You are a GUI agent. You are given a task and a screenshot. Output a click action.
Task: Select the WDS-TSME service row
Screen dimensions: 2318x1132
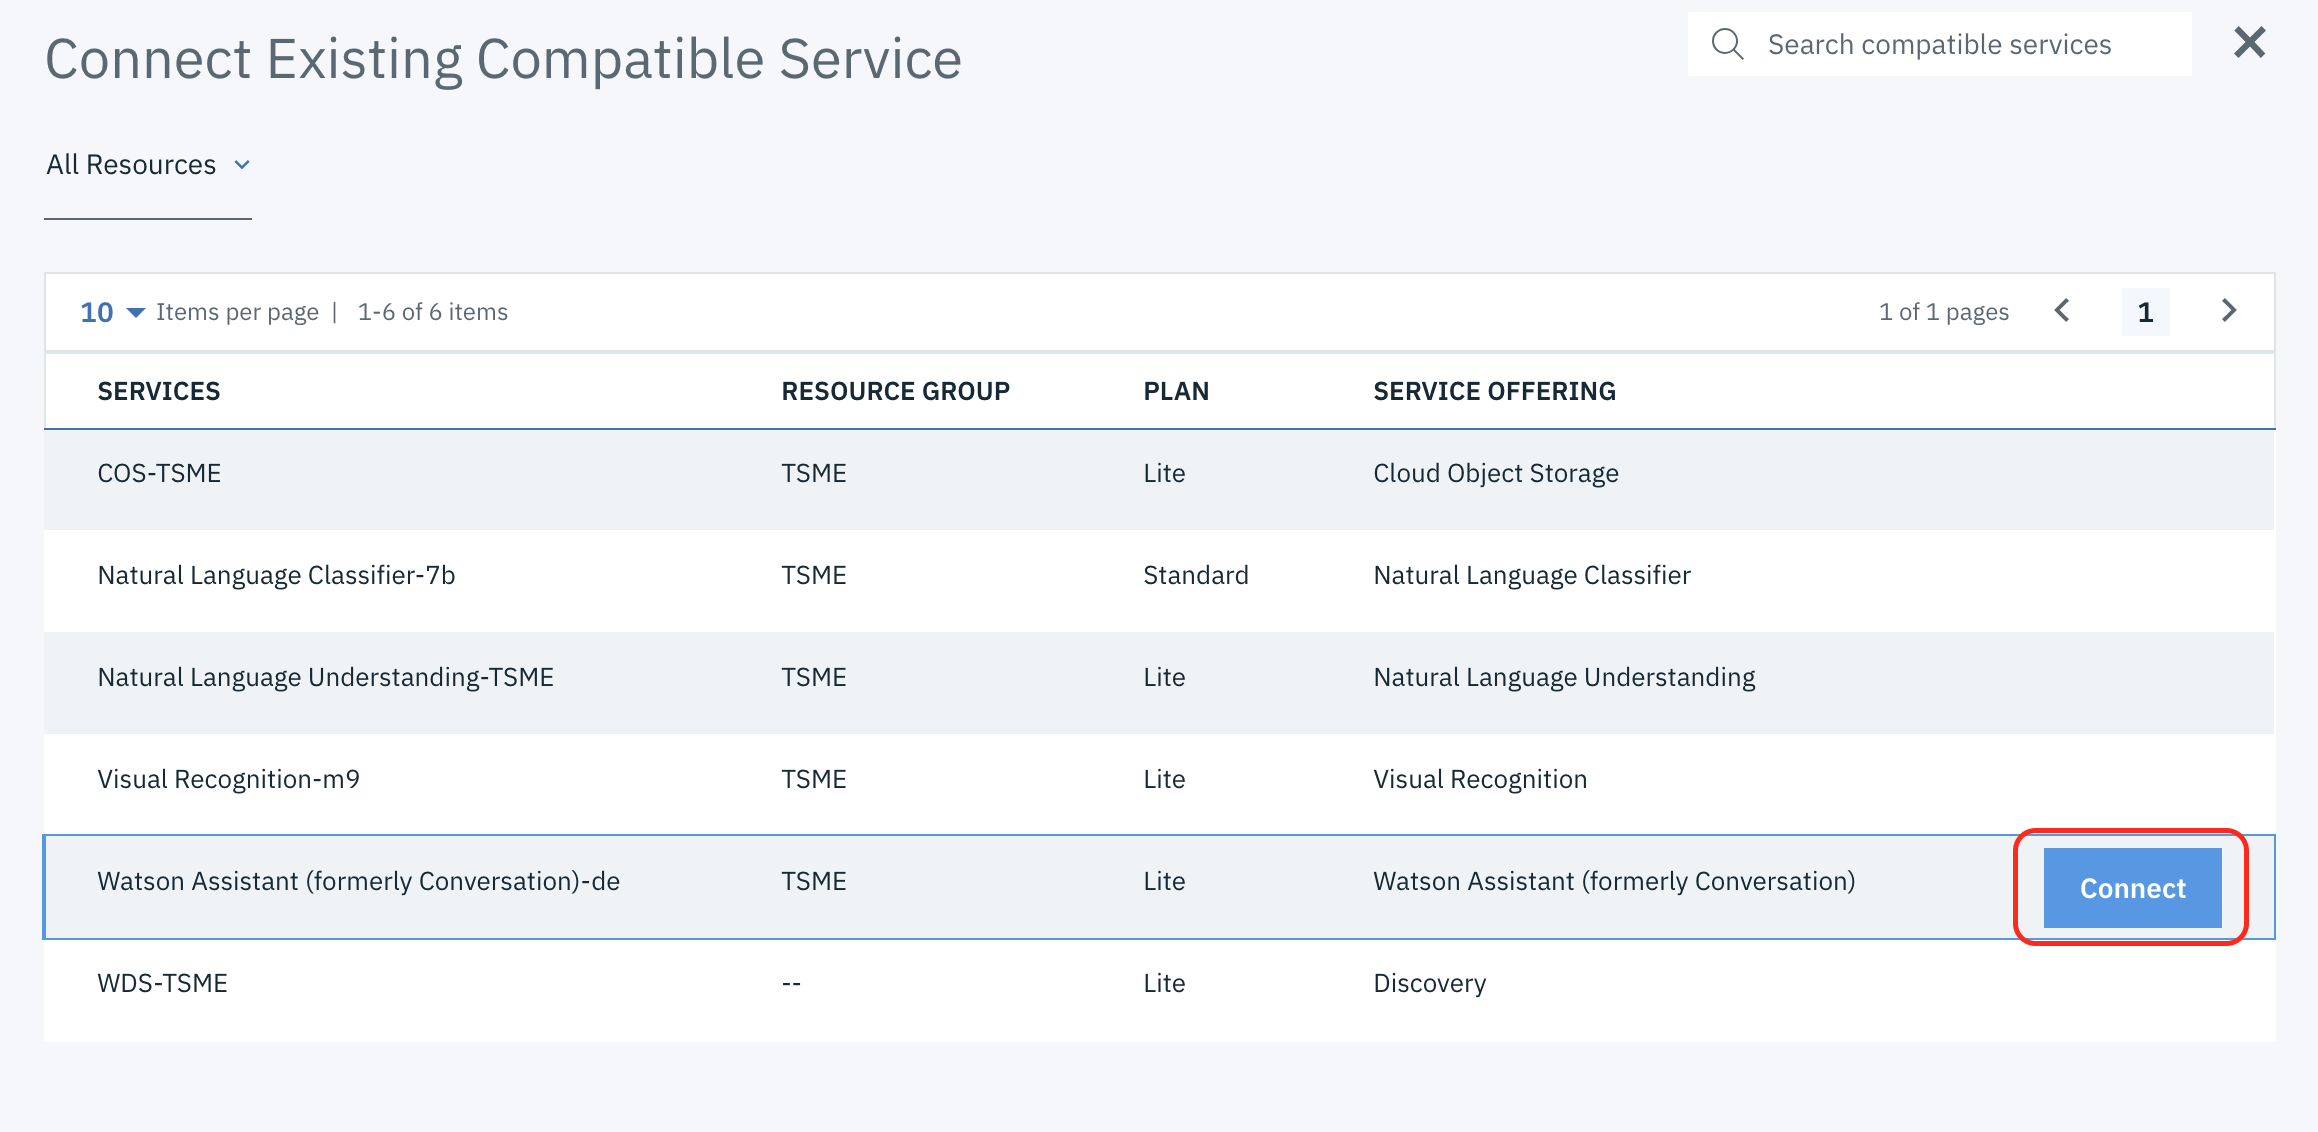coord(162,983)
